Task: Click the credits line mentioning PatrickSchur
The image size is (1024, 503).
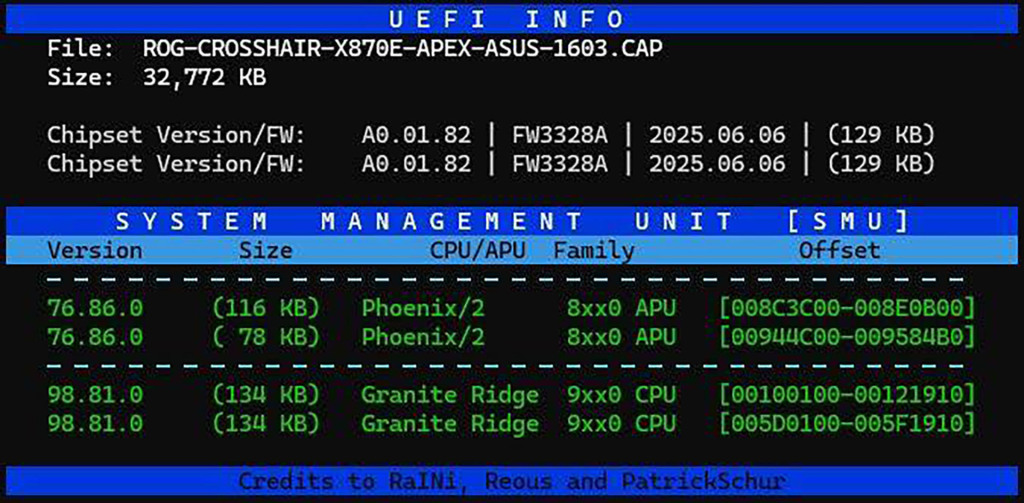Action: point(512,482)
